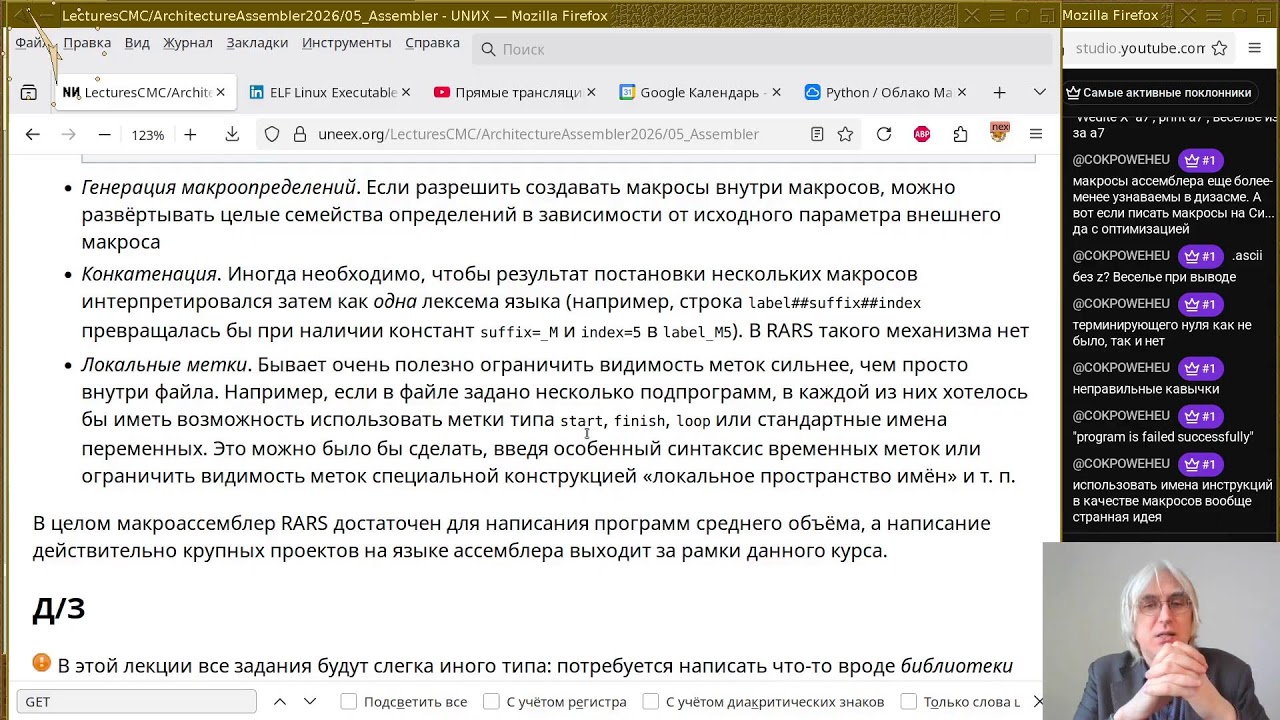The height and width of the screenshot is (720, 1280).
Task: Close the Google Календарь tab
Action: (776, 92)
